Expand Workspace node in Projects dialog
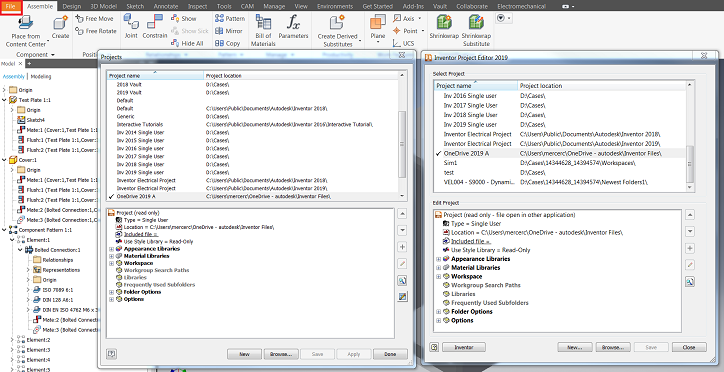The width and height of the screenshot is (724, 372). pos(112,263)
